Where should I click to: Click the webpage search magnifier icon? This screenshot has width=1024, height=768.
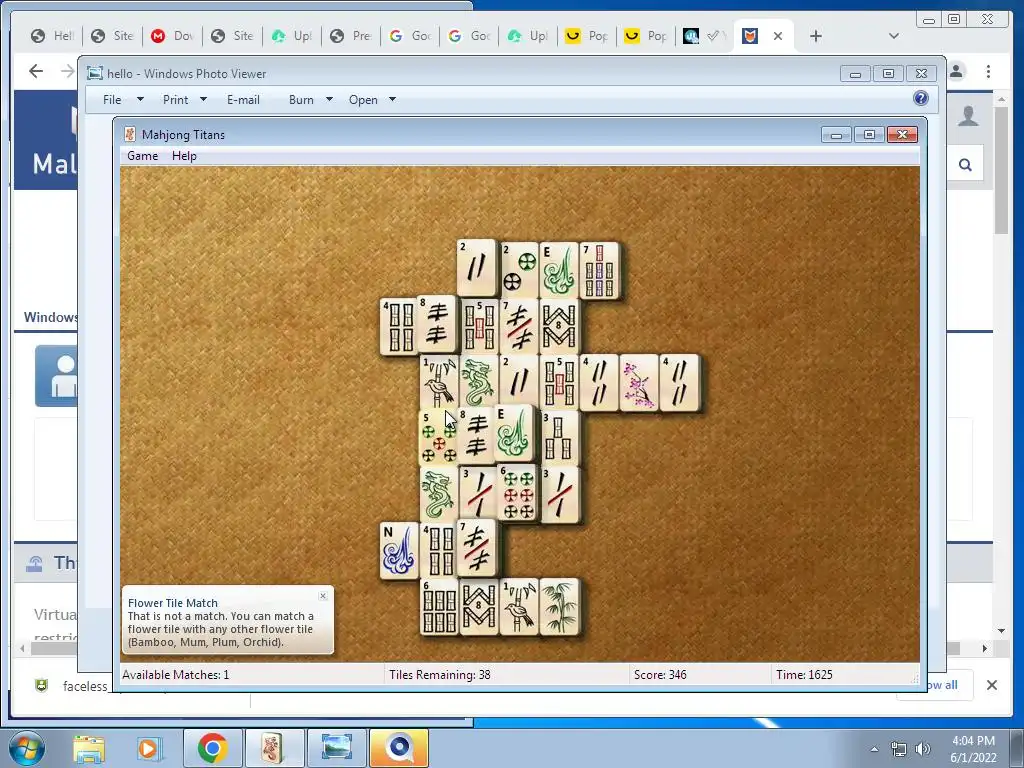(x=965, y=165)
